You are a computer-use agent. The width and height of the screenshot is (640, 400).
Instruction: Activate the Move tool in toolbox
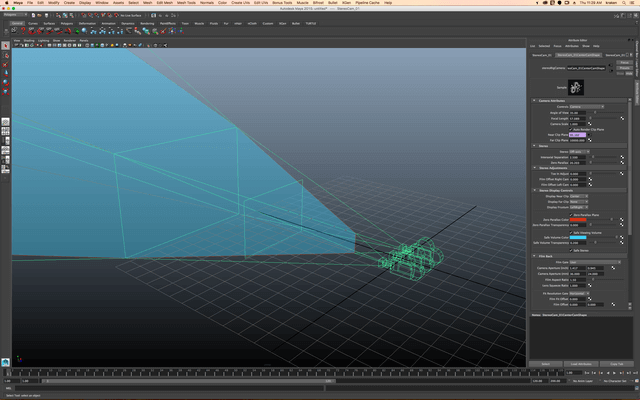click(x=5, y=73)
